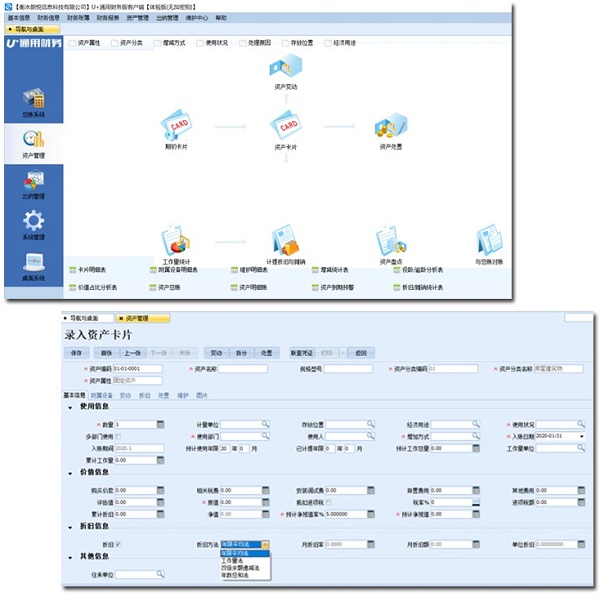This screenshot has width=600, height=597.
Task: Toggle the 折旧 checkbox in depreciation section
Action: pyautogui.click(x=120, y=544)
